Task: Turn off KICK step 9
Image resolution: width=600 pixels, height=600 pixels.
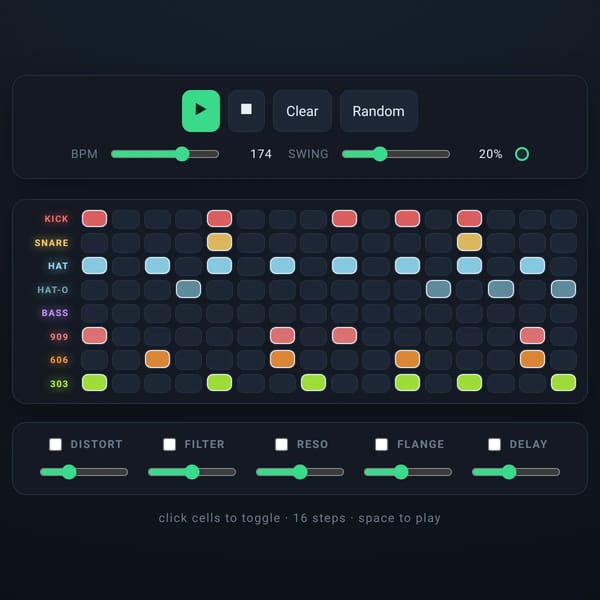Action: (x=344, y=218)
